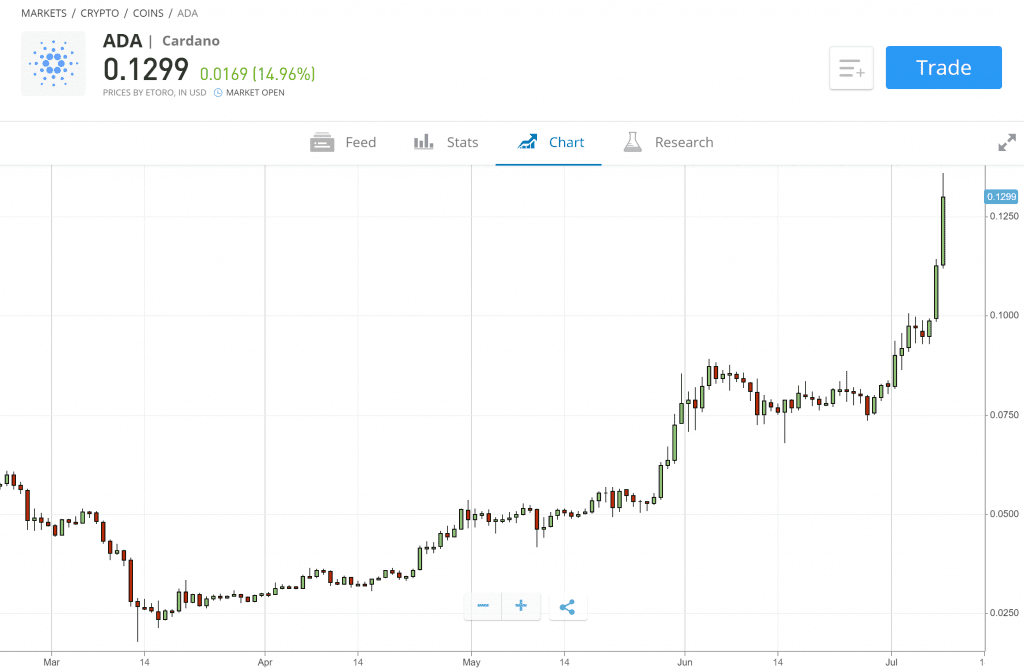Click the Mar date axis label
The height and width of the screenshot is (669, 1024).
coord(52,661)
